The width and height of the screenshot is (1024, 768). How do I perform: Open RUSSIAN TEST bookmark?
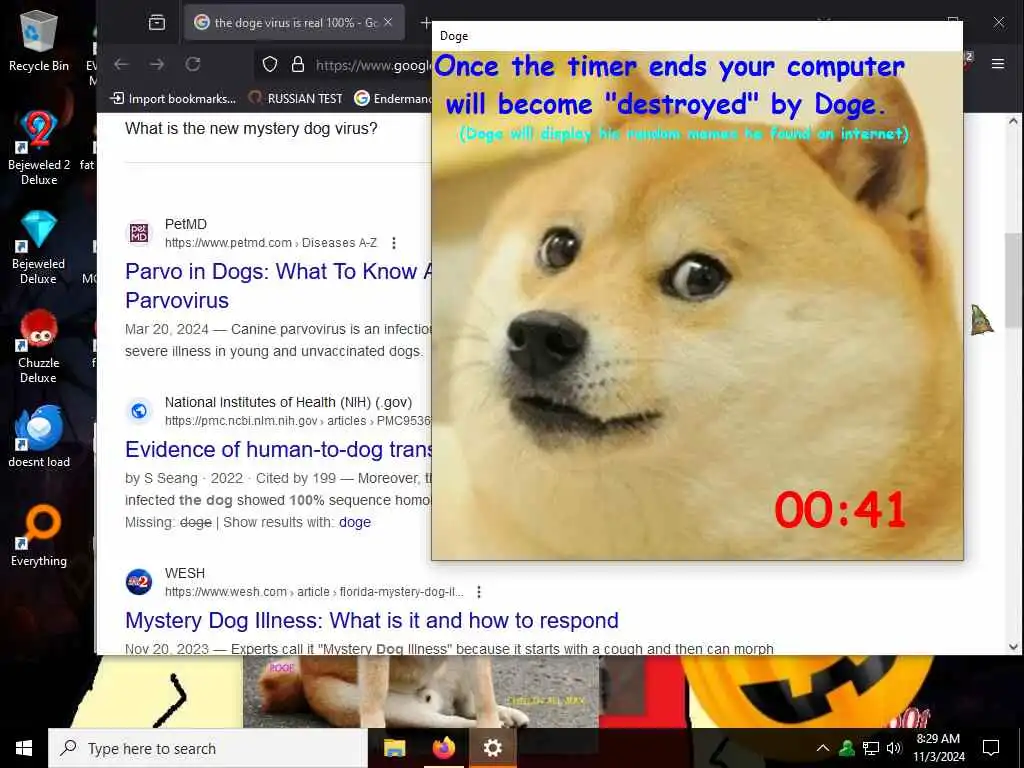coord(296,99)
